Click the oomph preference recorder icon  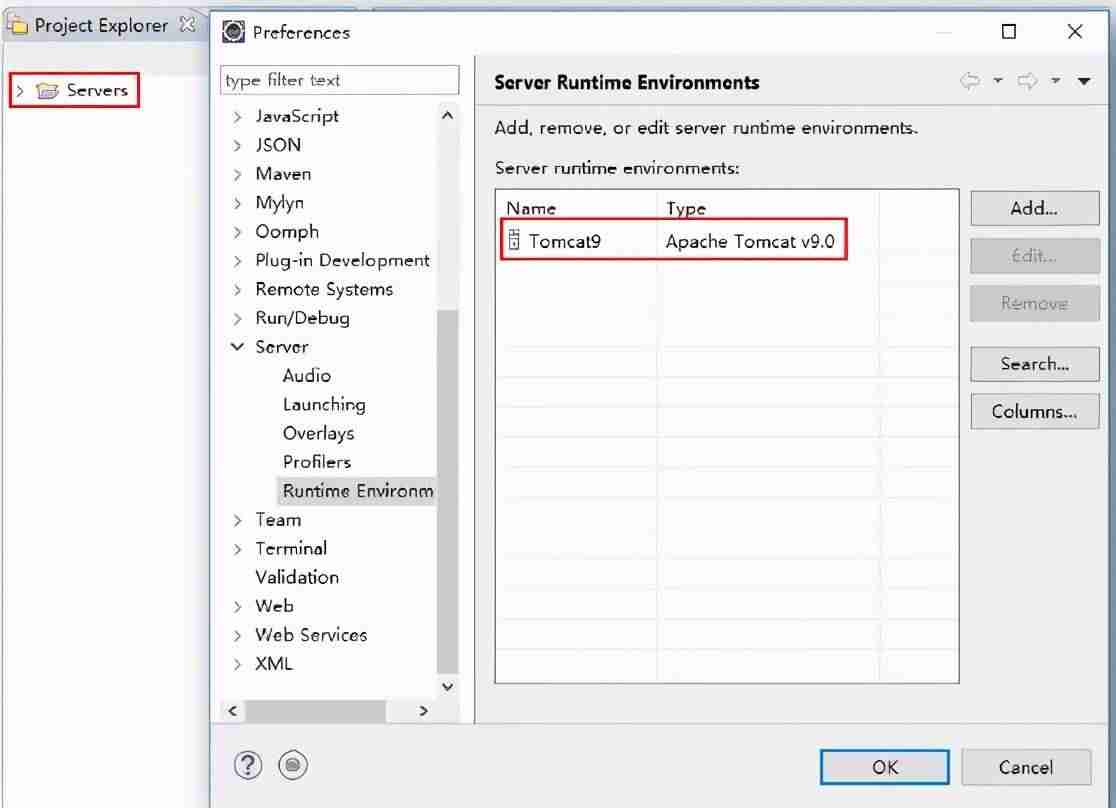293,765
